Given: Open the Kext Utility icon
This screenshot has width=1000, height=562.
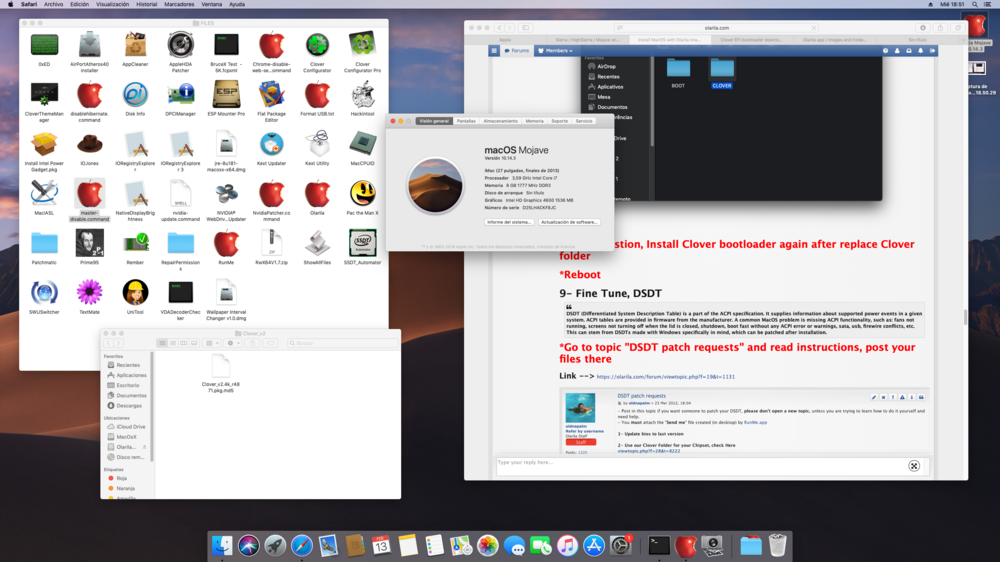Looking at the screenshot, I should tap(317, 145).
